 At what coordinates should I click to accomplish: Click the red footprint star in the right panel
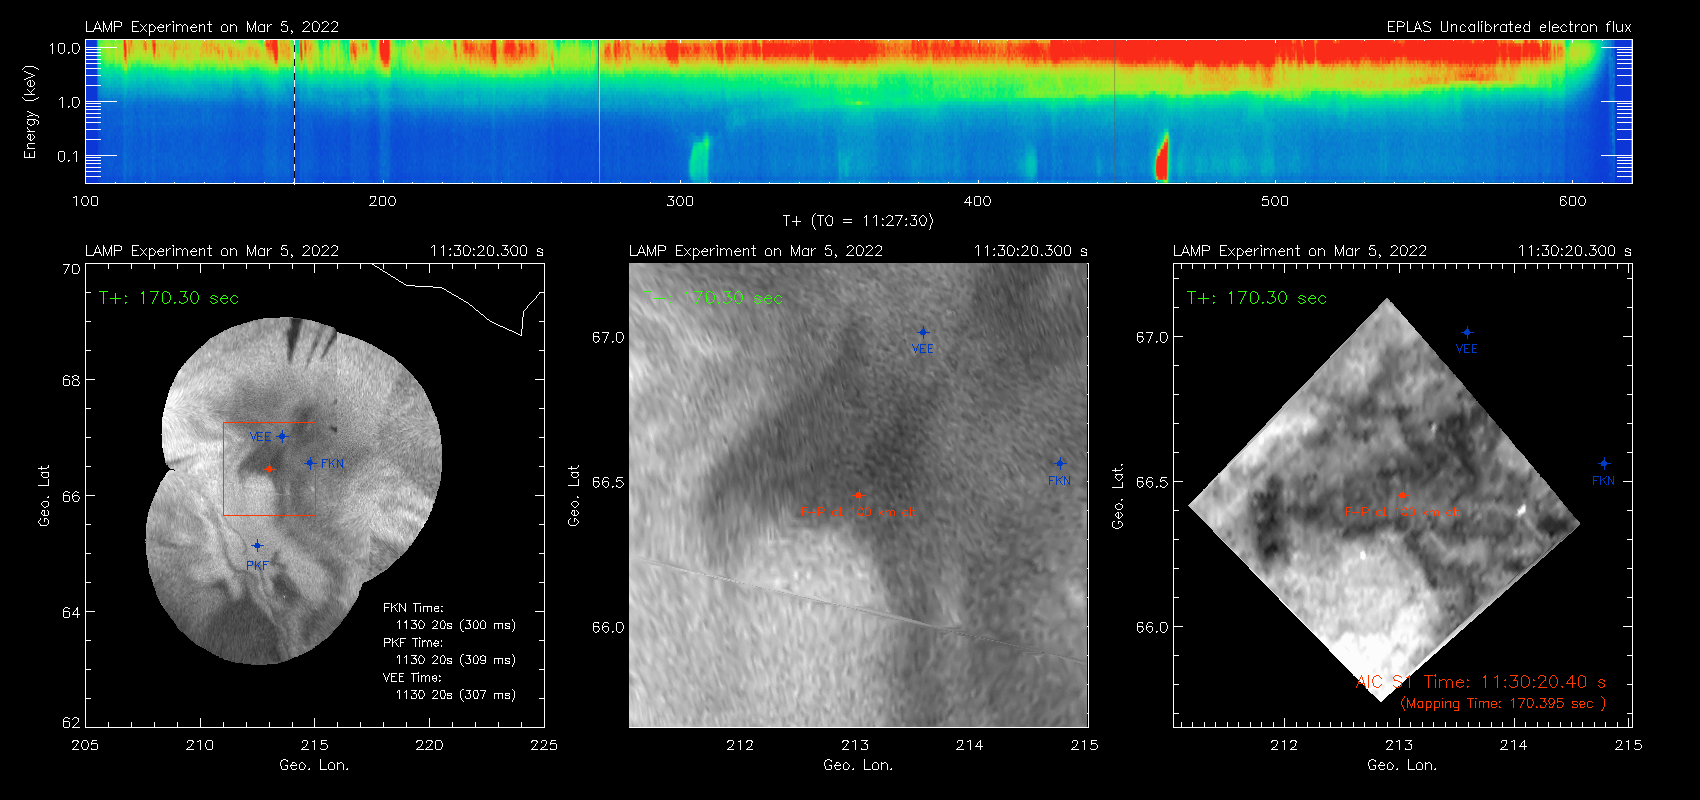[x=1402, y=495]
